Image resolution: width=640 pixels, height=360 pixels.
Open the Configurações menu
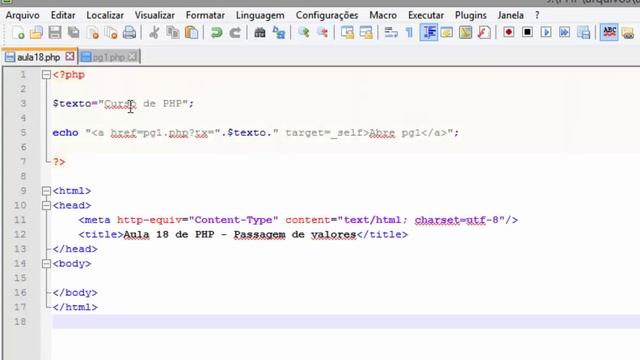click(327, 15)
